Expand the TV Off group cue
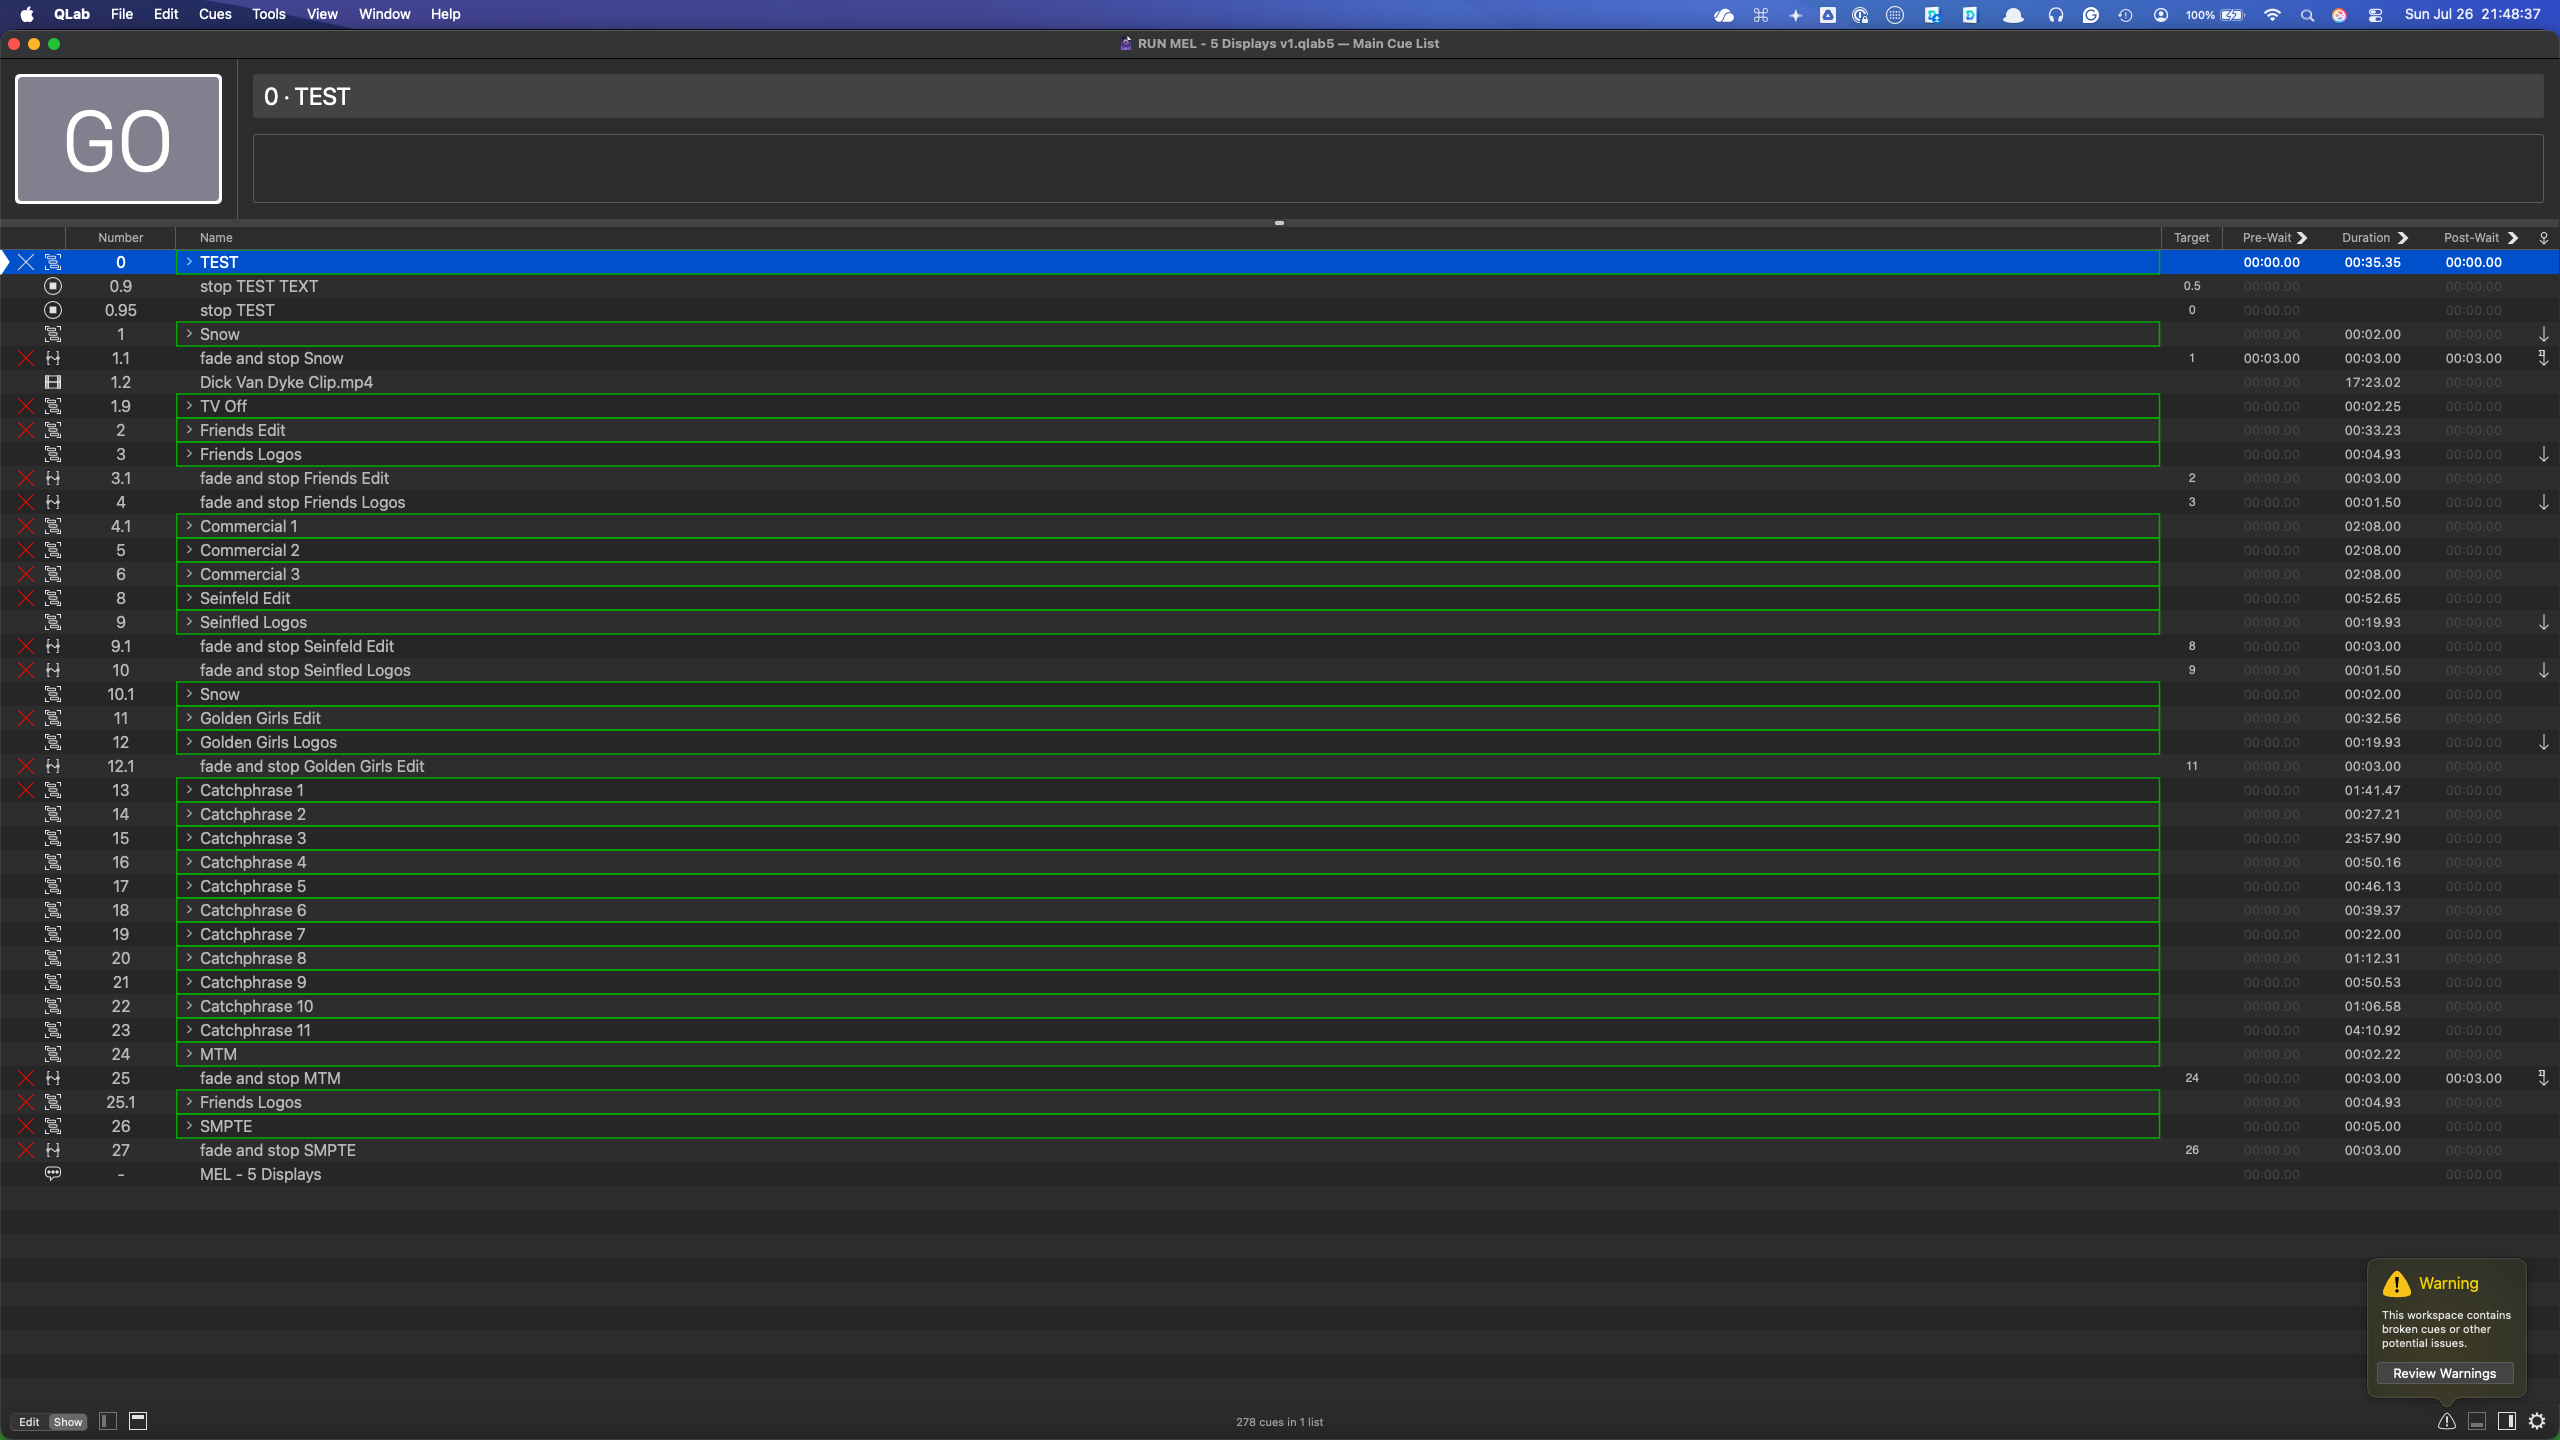 189,406
